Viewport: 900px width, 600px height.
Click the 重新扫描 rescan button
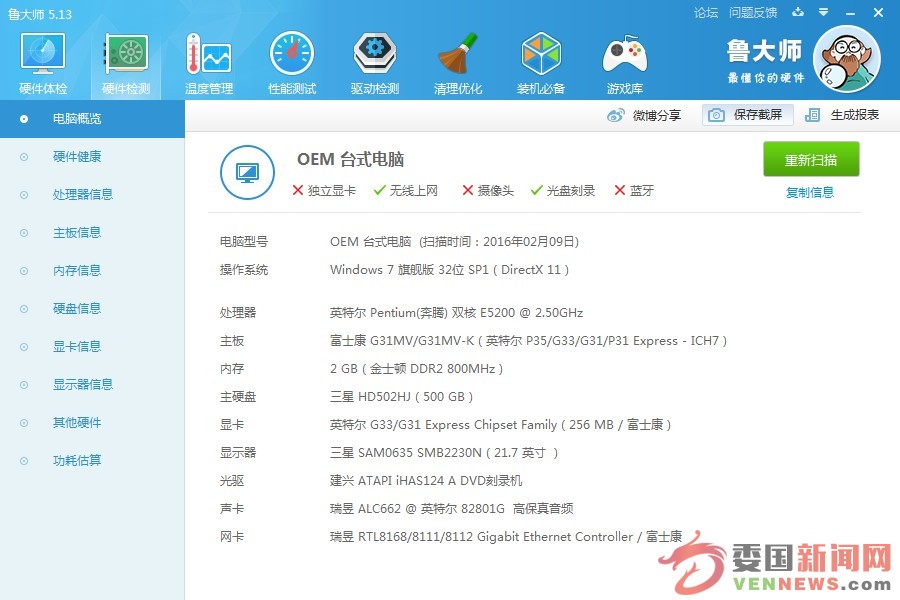pyautogui.click(x=811, y=159)
